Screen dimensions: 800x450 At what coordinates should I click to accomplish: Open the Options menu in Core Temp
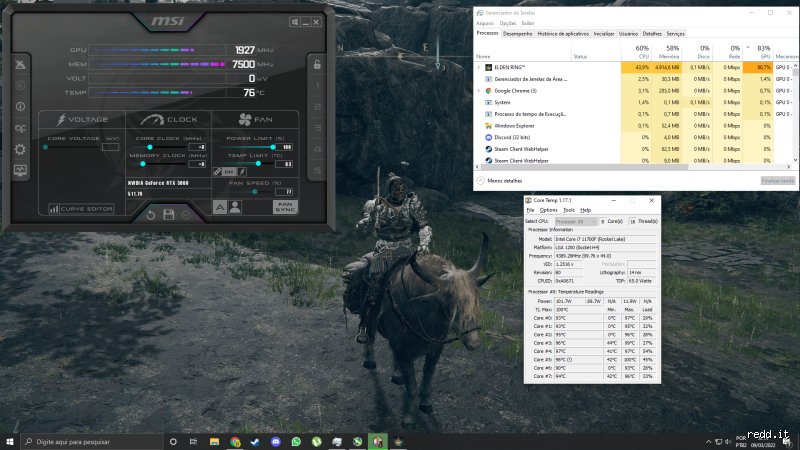548,210
